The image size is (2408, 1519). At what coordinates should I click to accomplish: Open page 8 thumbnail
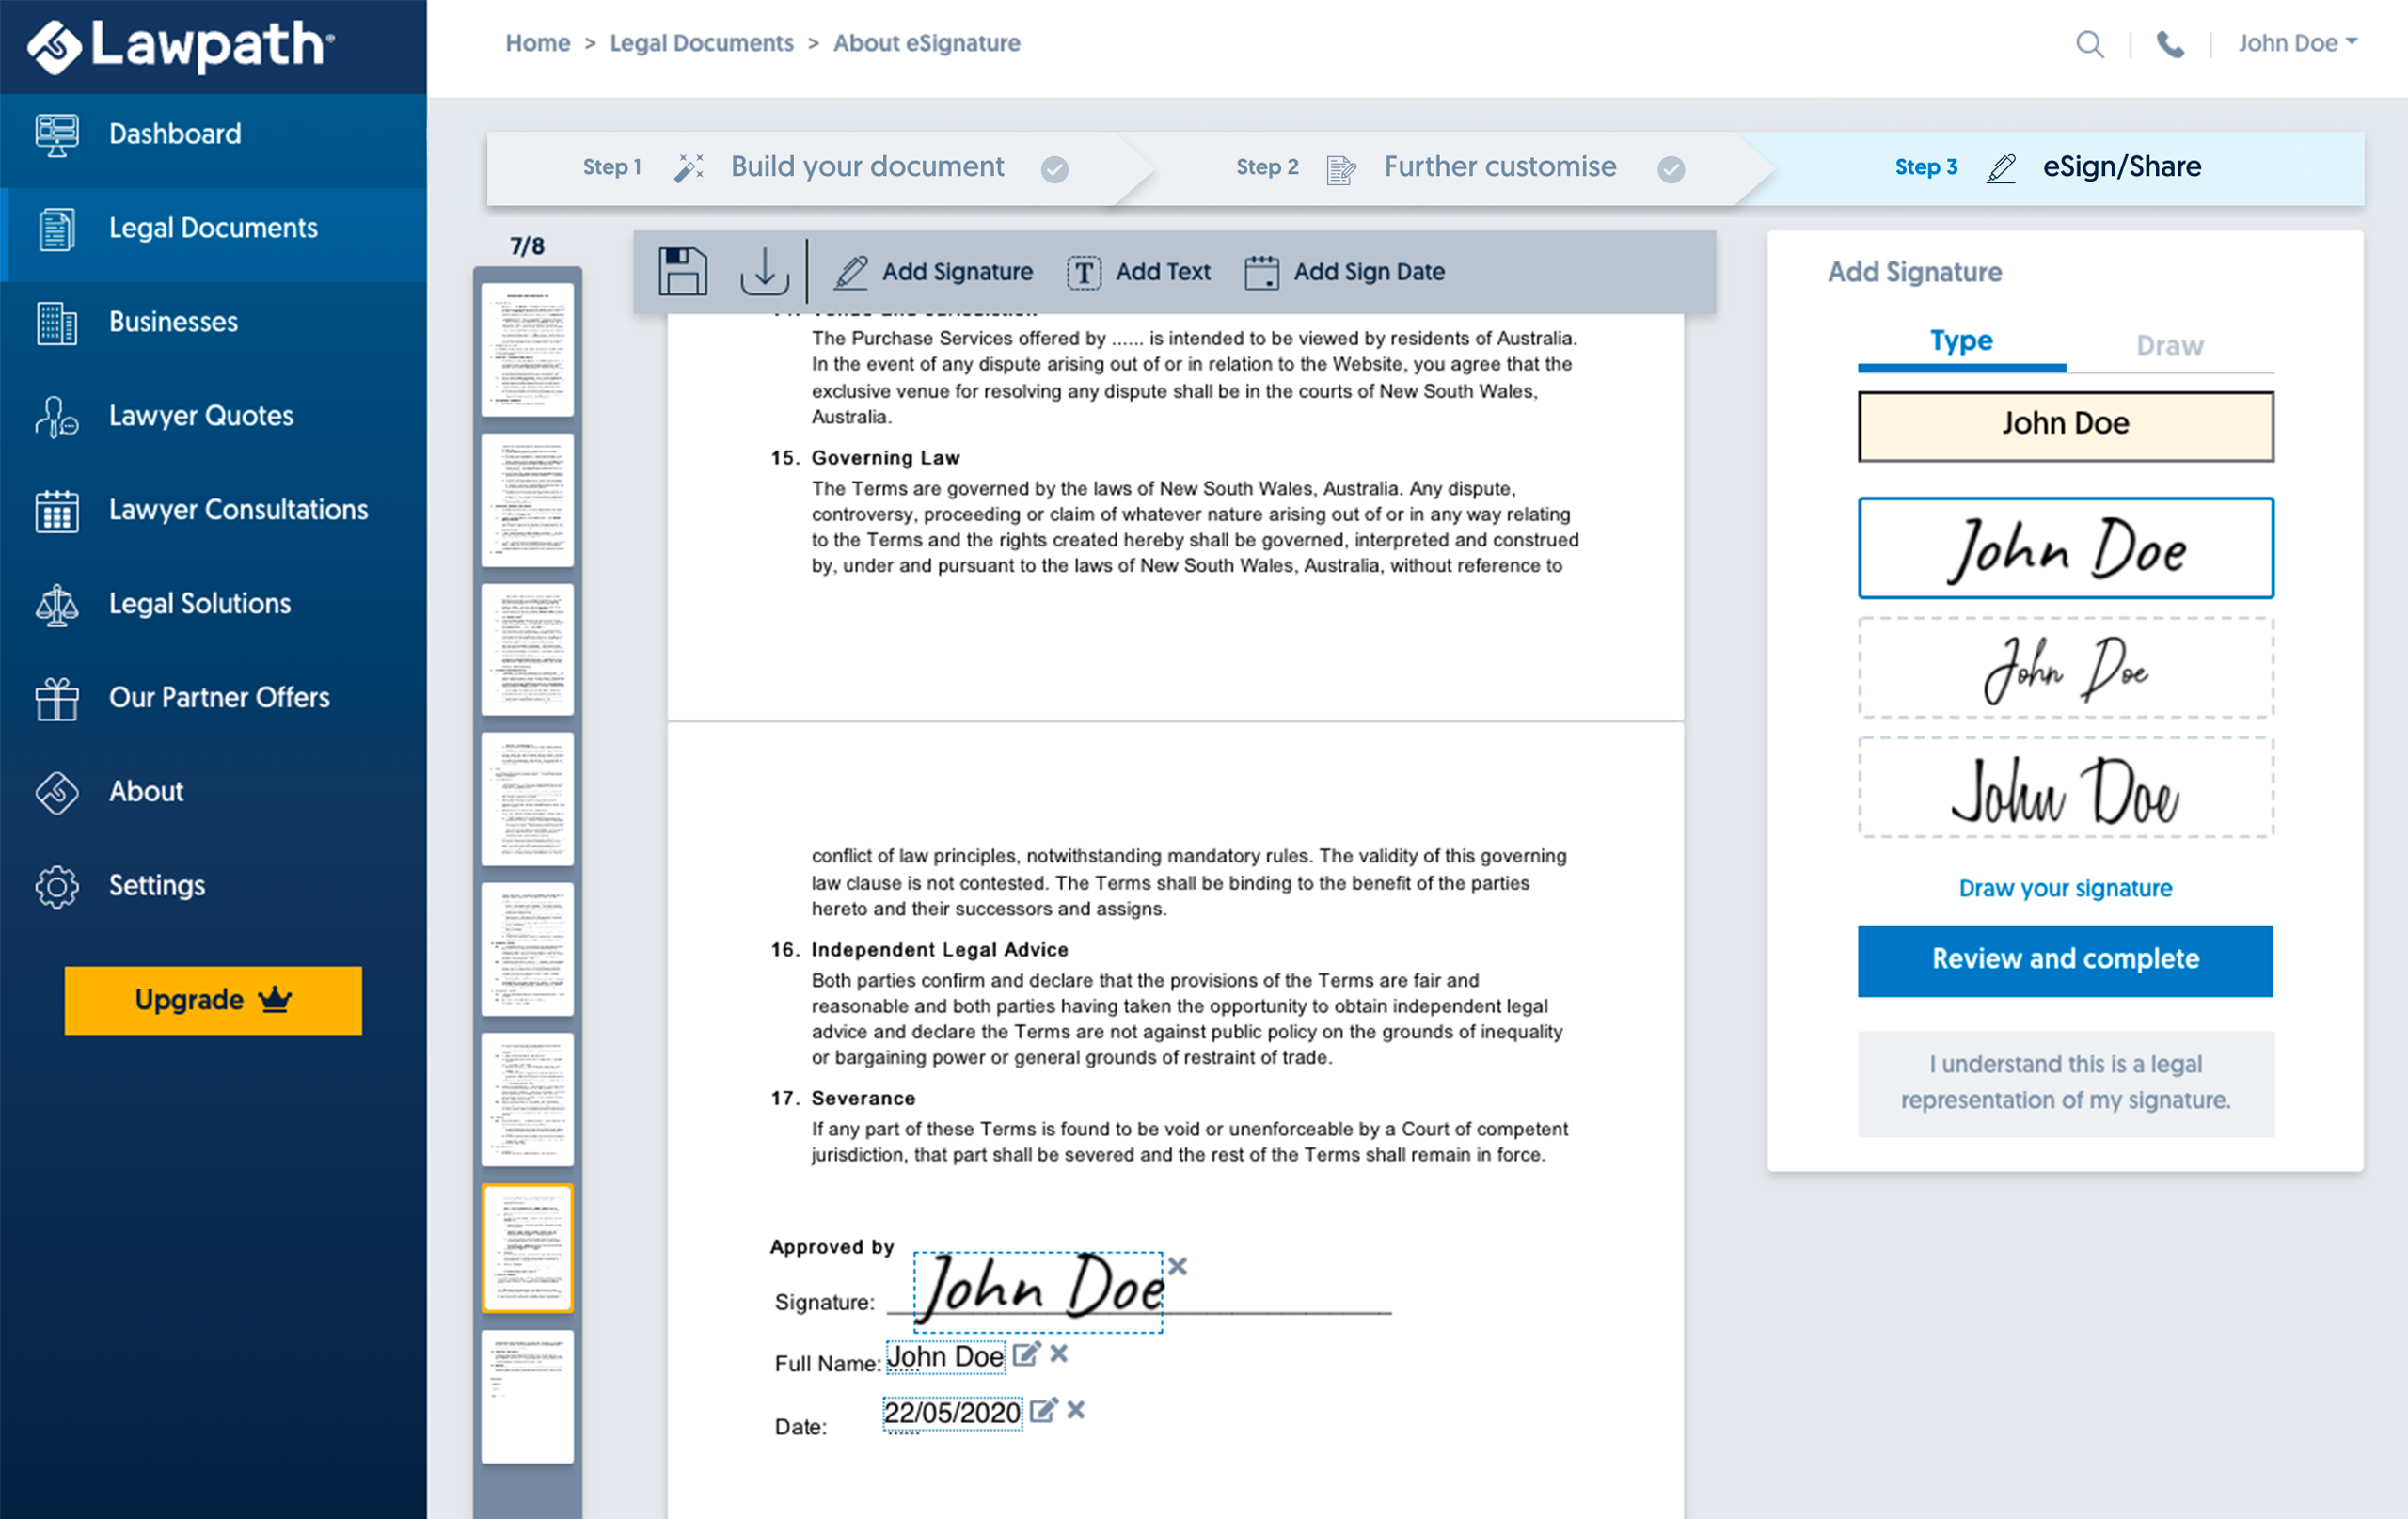(527, 1397)
